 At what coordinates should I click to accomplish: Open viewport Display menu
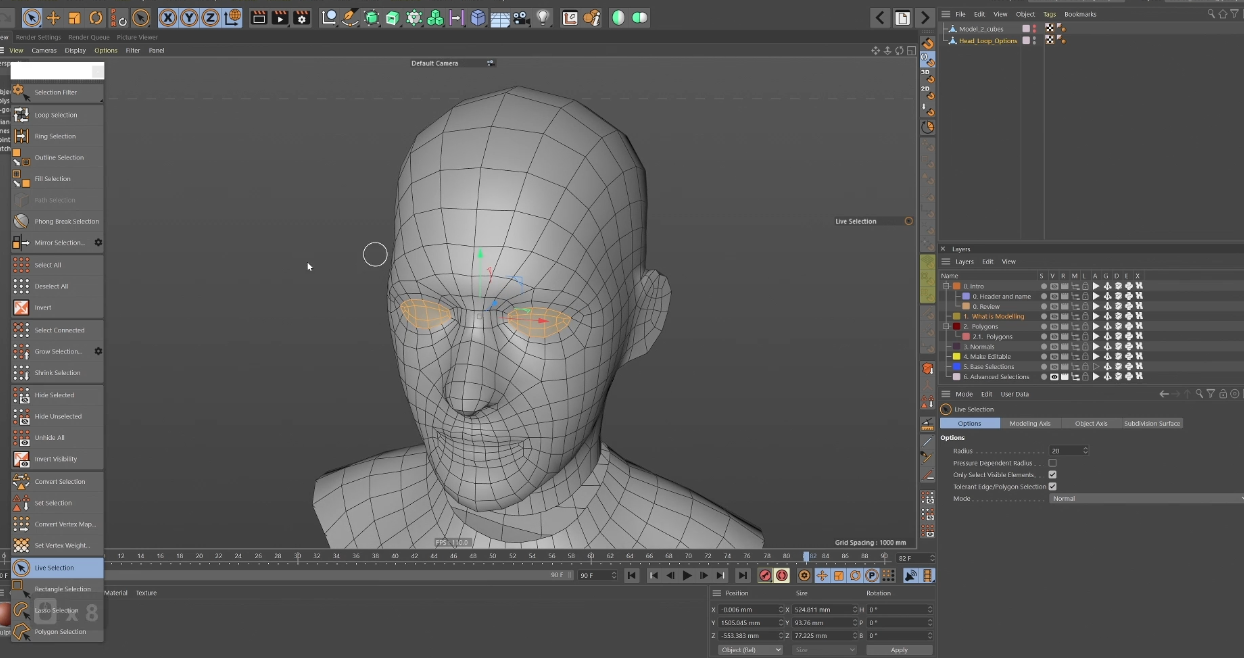pos(75,50)
